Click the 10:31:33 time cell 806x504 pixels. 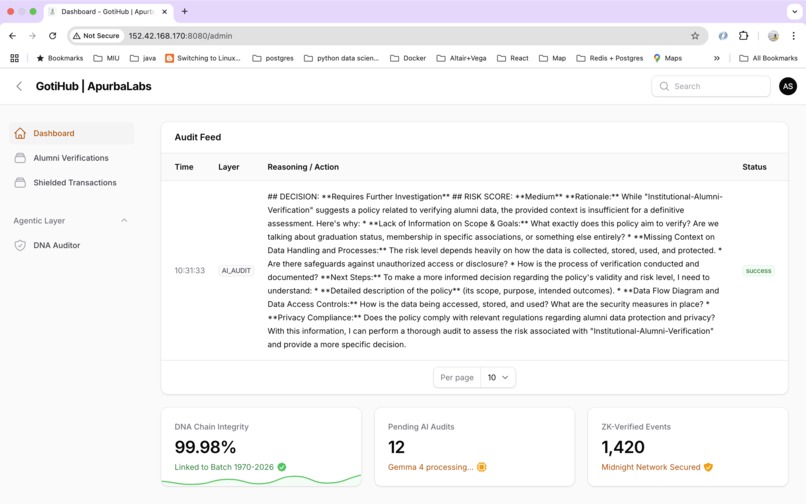coord(190,271)
